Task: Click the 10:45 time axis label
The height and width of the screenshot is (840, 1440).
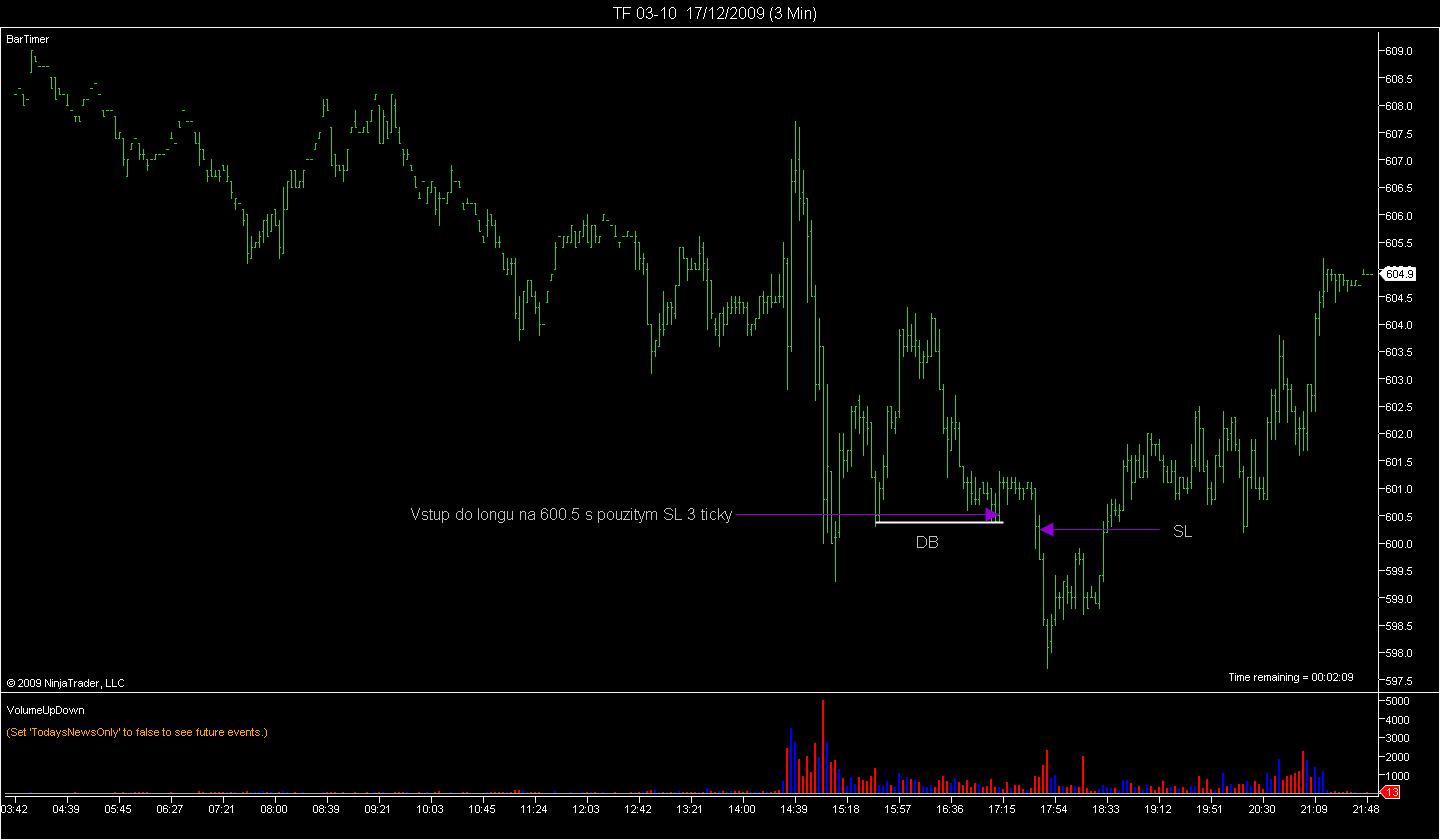Action: (x=482, y=809)
